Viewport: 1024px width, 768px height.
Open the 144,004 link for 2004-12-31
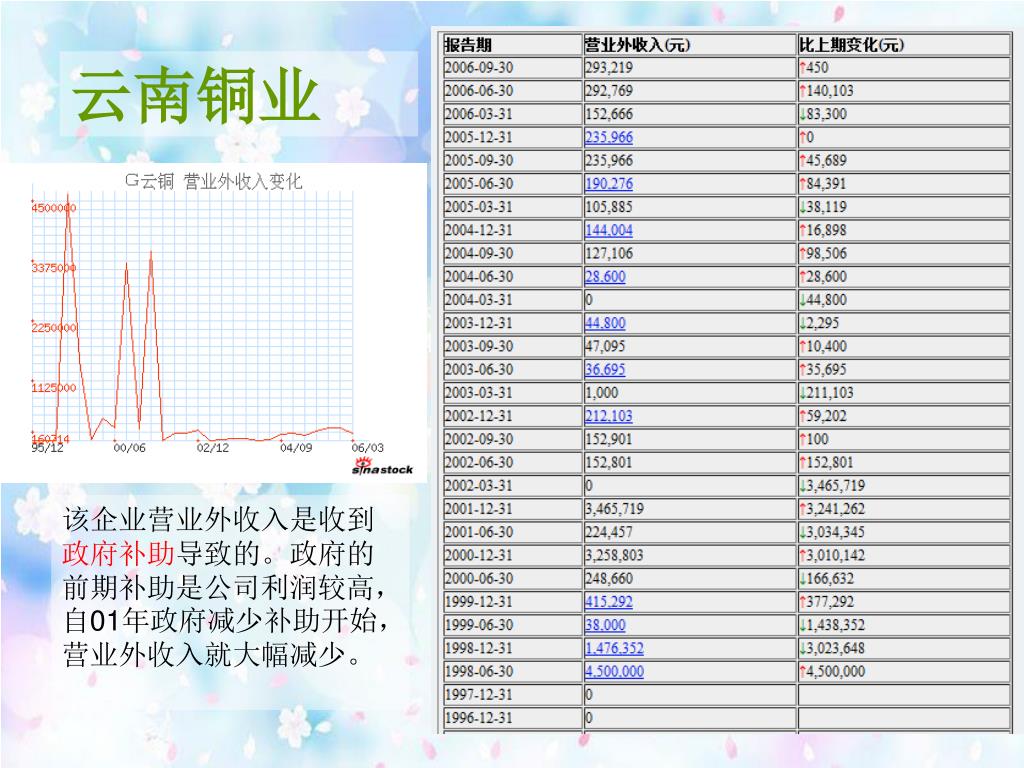[609, 230]
